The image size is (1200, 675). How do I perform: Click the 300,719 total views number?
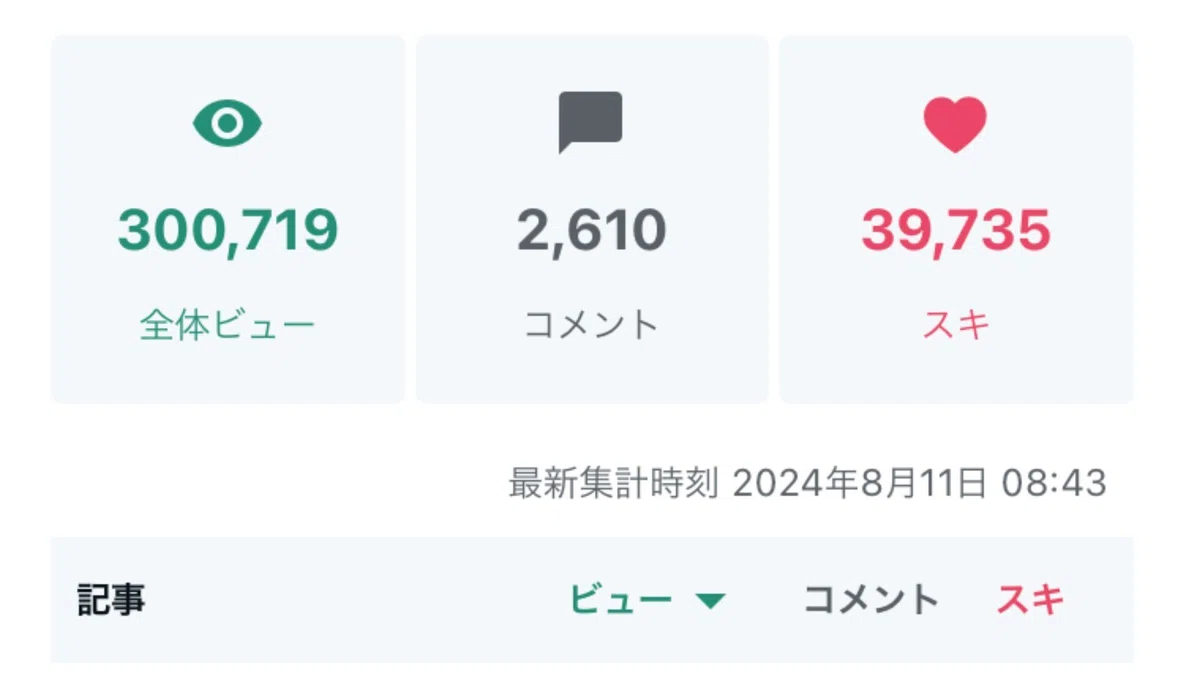[228, 231]
